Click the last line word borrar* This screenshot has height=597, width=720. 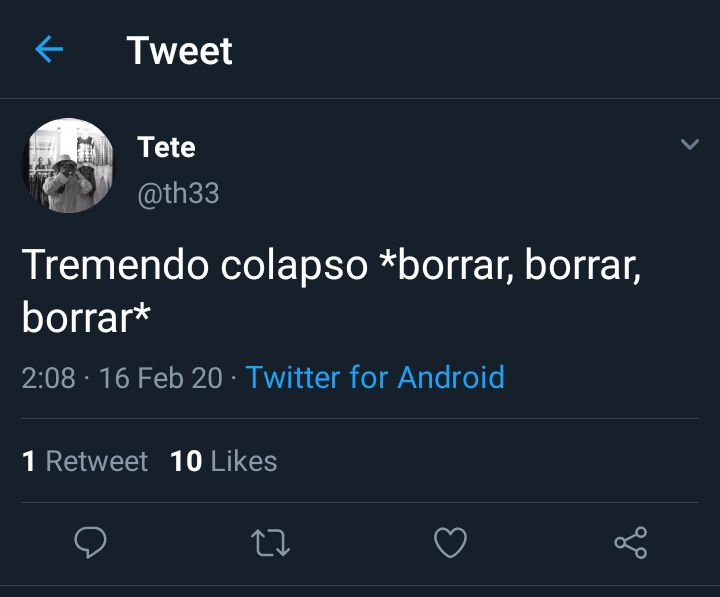point(86,318)
